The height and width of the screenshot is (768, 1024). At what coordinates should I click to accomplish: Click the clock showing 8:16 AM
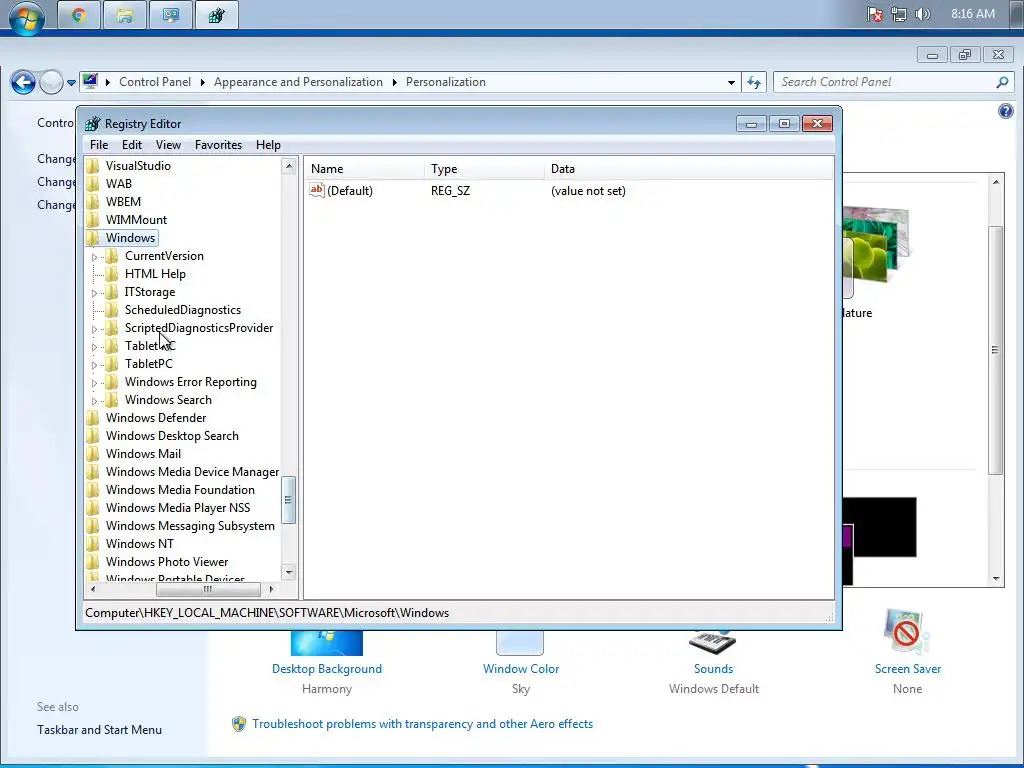(x=972, y=14)
